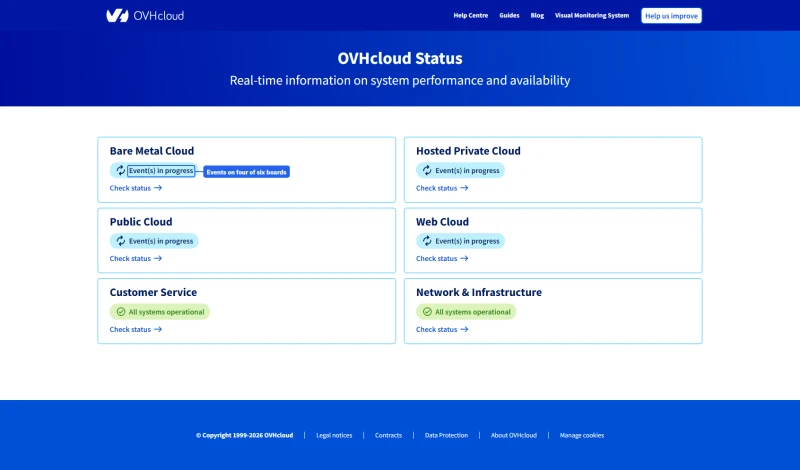
Task: Check status of Customer Service
Action: [x=136, y=330]
